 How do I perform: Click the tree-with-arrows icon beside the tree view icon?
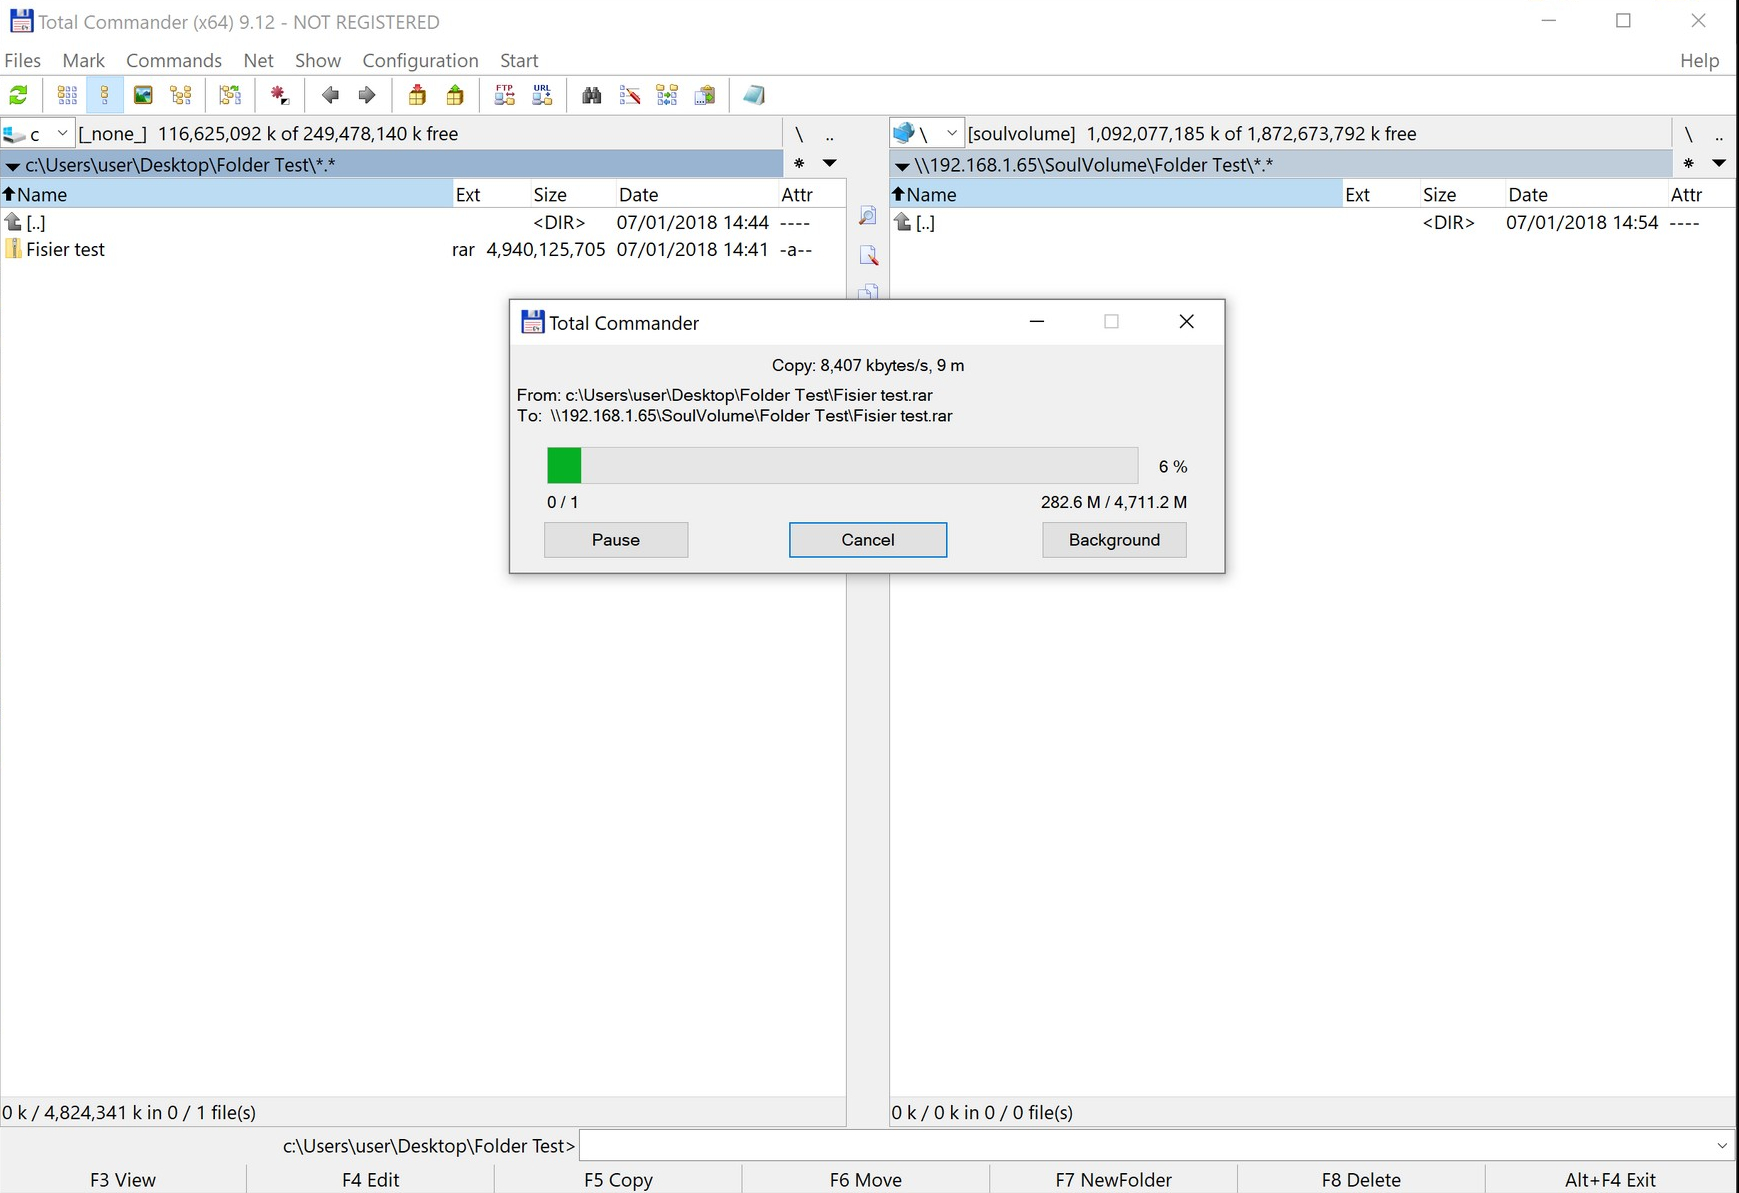[230, 95]
